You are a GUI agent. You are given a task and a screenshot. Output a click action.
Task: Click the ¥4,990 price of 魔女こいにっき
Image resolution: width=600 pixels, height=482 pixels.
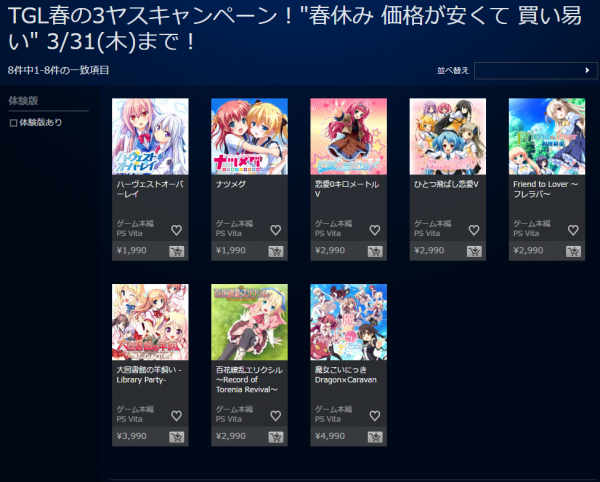coord(330,436)
